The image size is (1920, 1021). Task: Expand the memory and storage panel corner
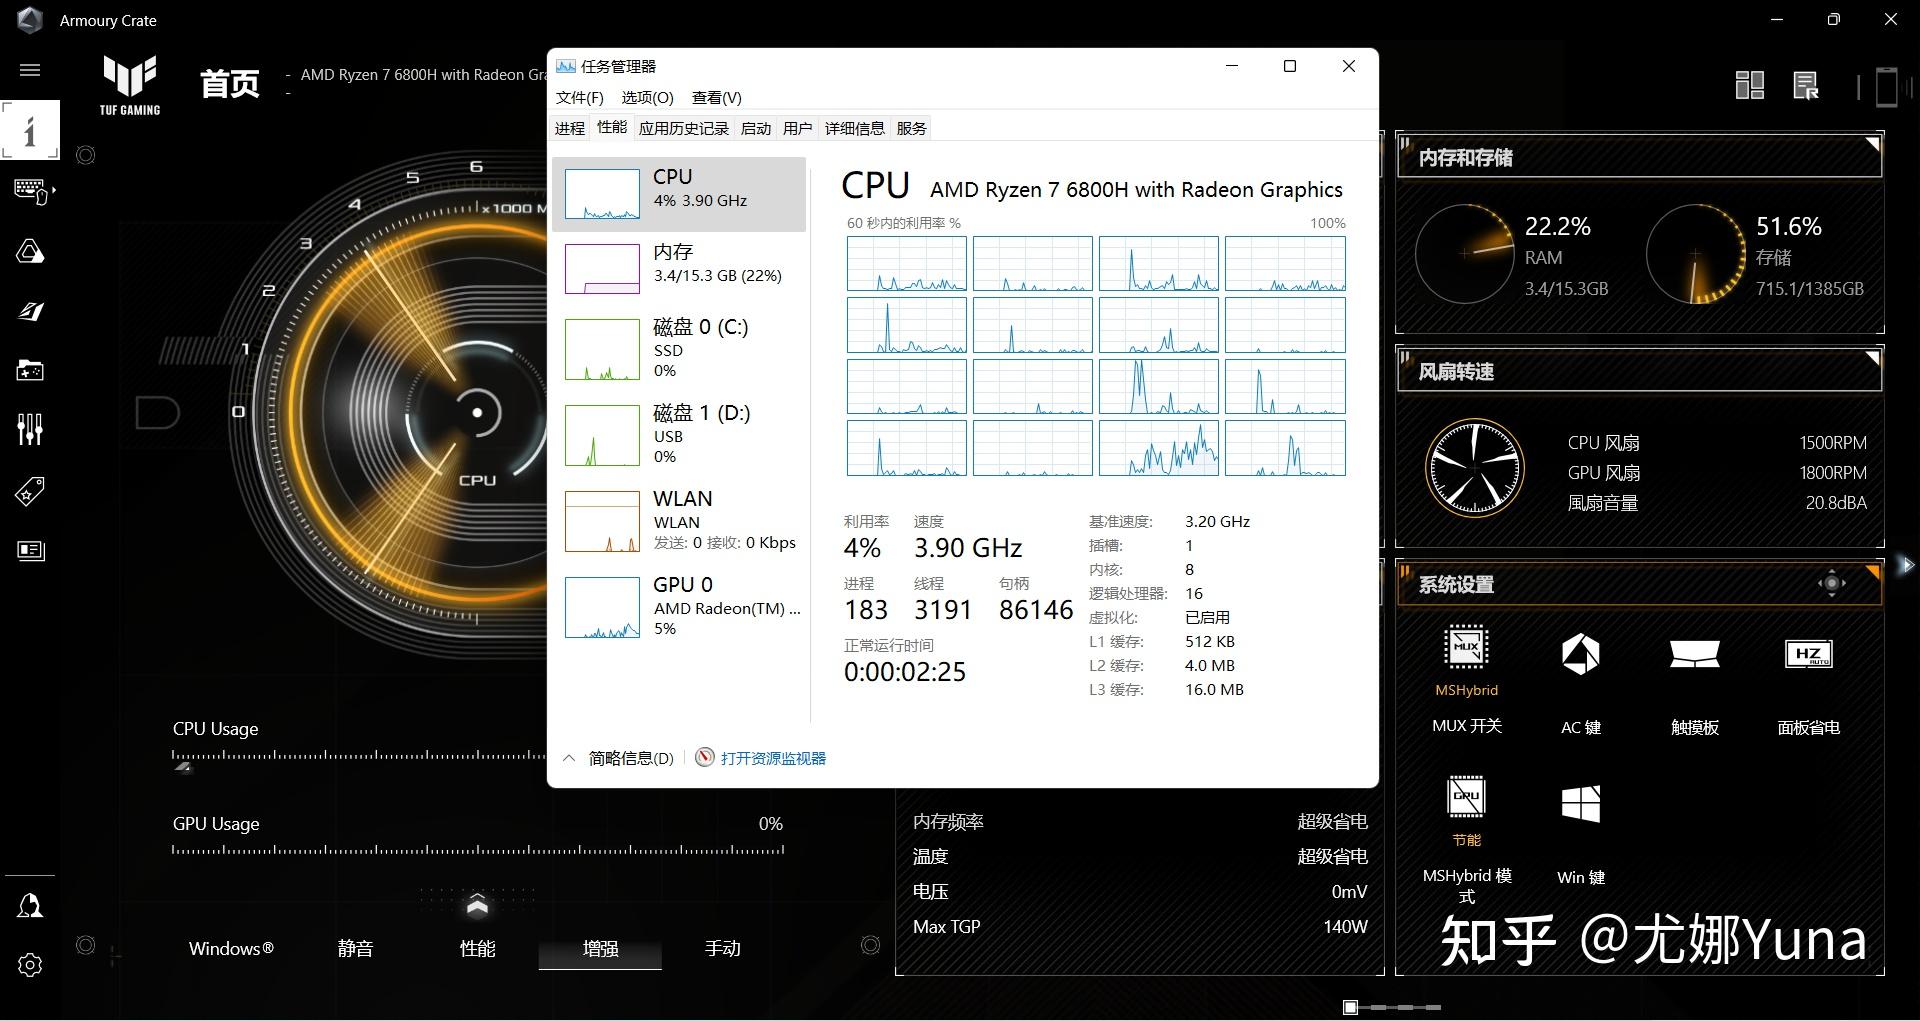[x=1872, y=145]
